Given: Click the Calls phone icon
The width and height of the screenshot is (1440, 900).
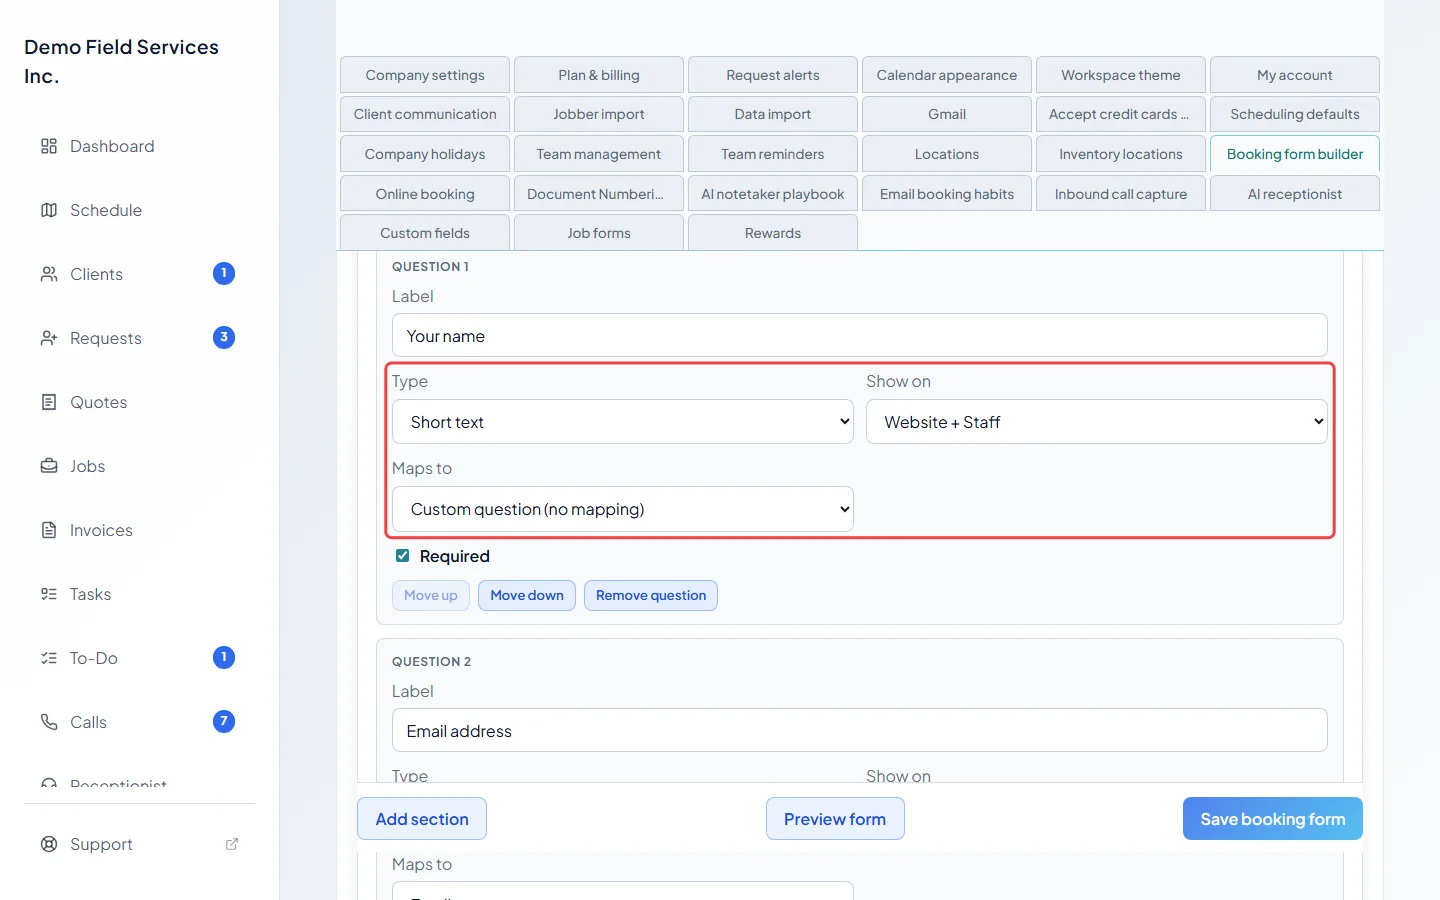Looking at the screenshot, I should [x=49, y=722].
